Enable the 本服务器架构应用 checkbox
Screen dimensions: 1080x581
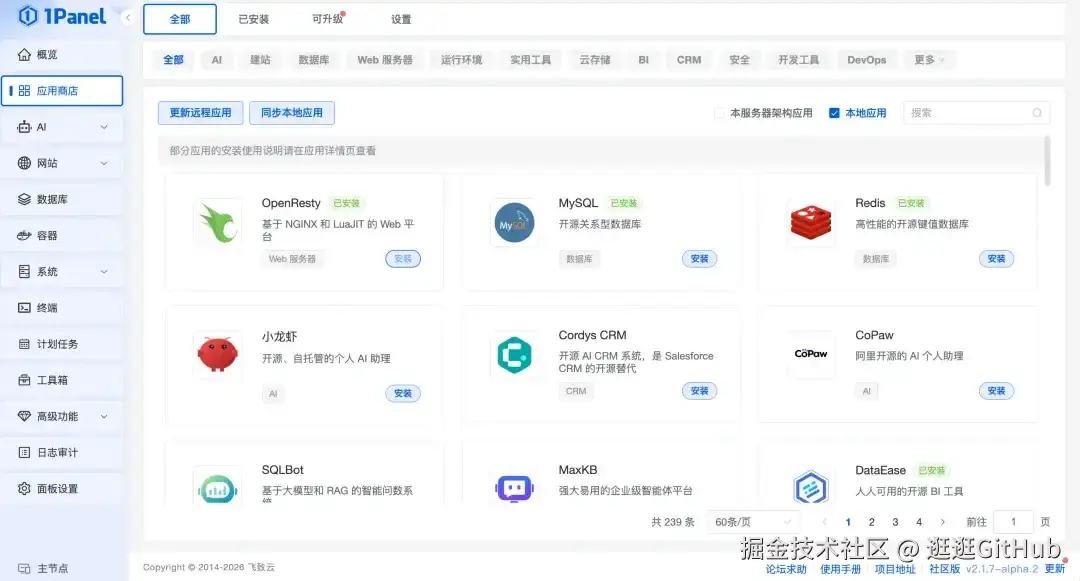tap(719, 113)
